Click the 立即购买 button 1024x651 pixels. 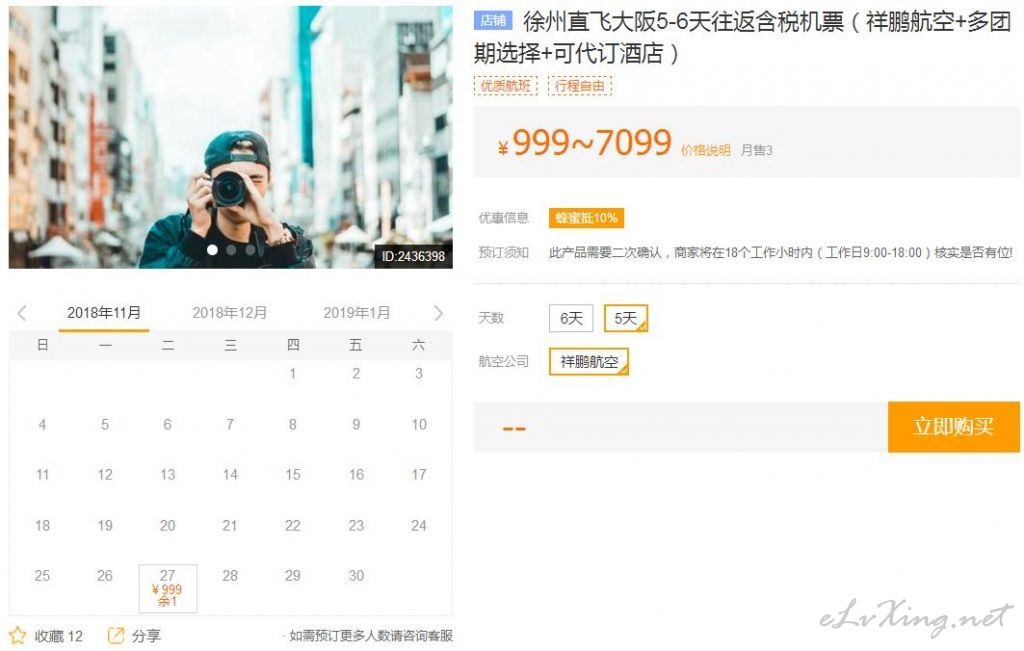[953, 427]
